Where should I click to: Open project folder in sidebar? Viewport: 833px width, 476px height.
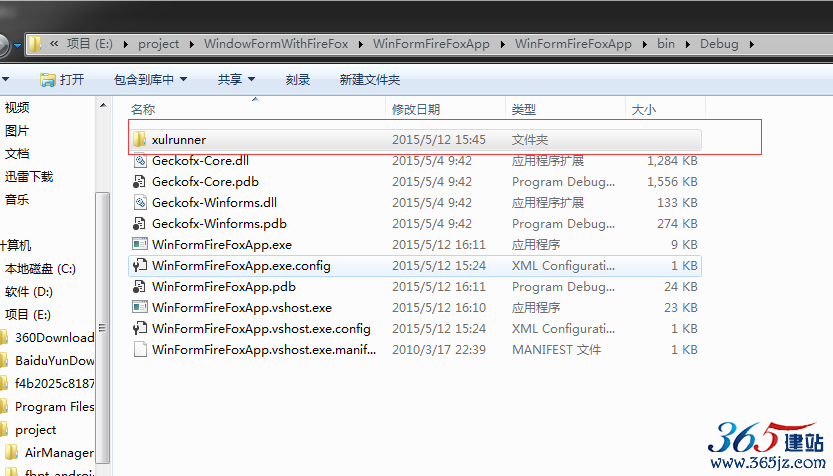(x=36, y=429)
